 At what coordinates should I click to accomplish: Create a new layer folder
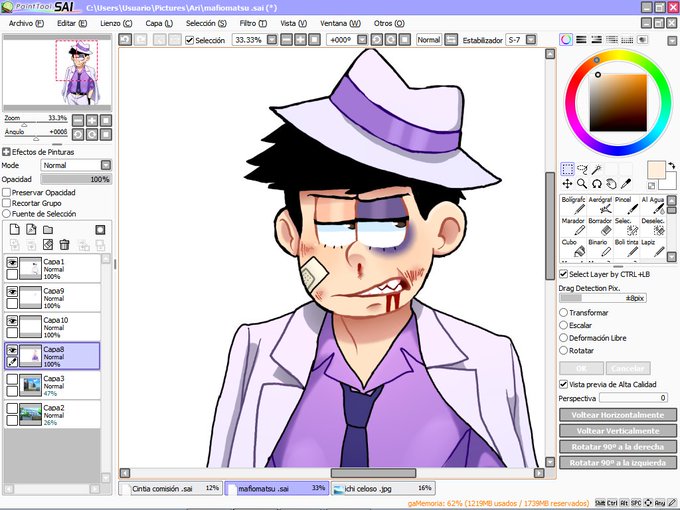(48, 229)
